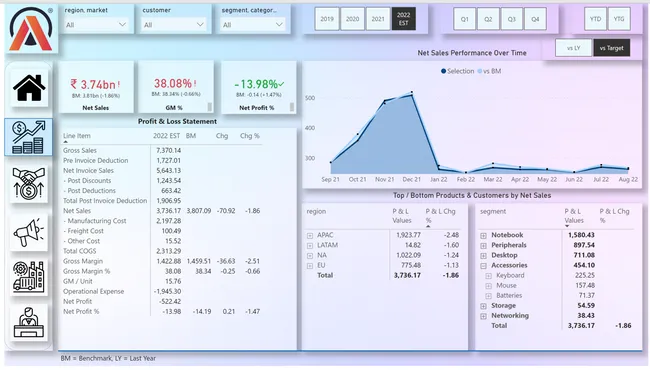The height and width of the screenshot is (370, 650).
Task: Click the vs BM legend item
Action: pyautogui.click(x=489, y=71)
